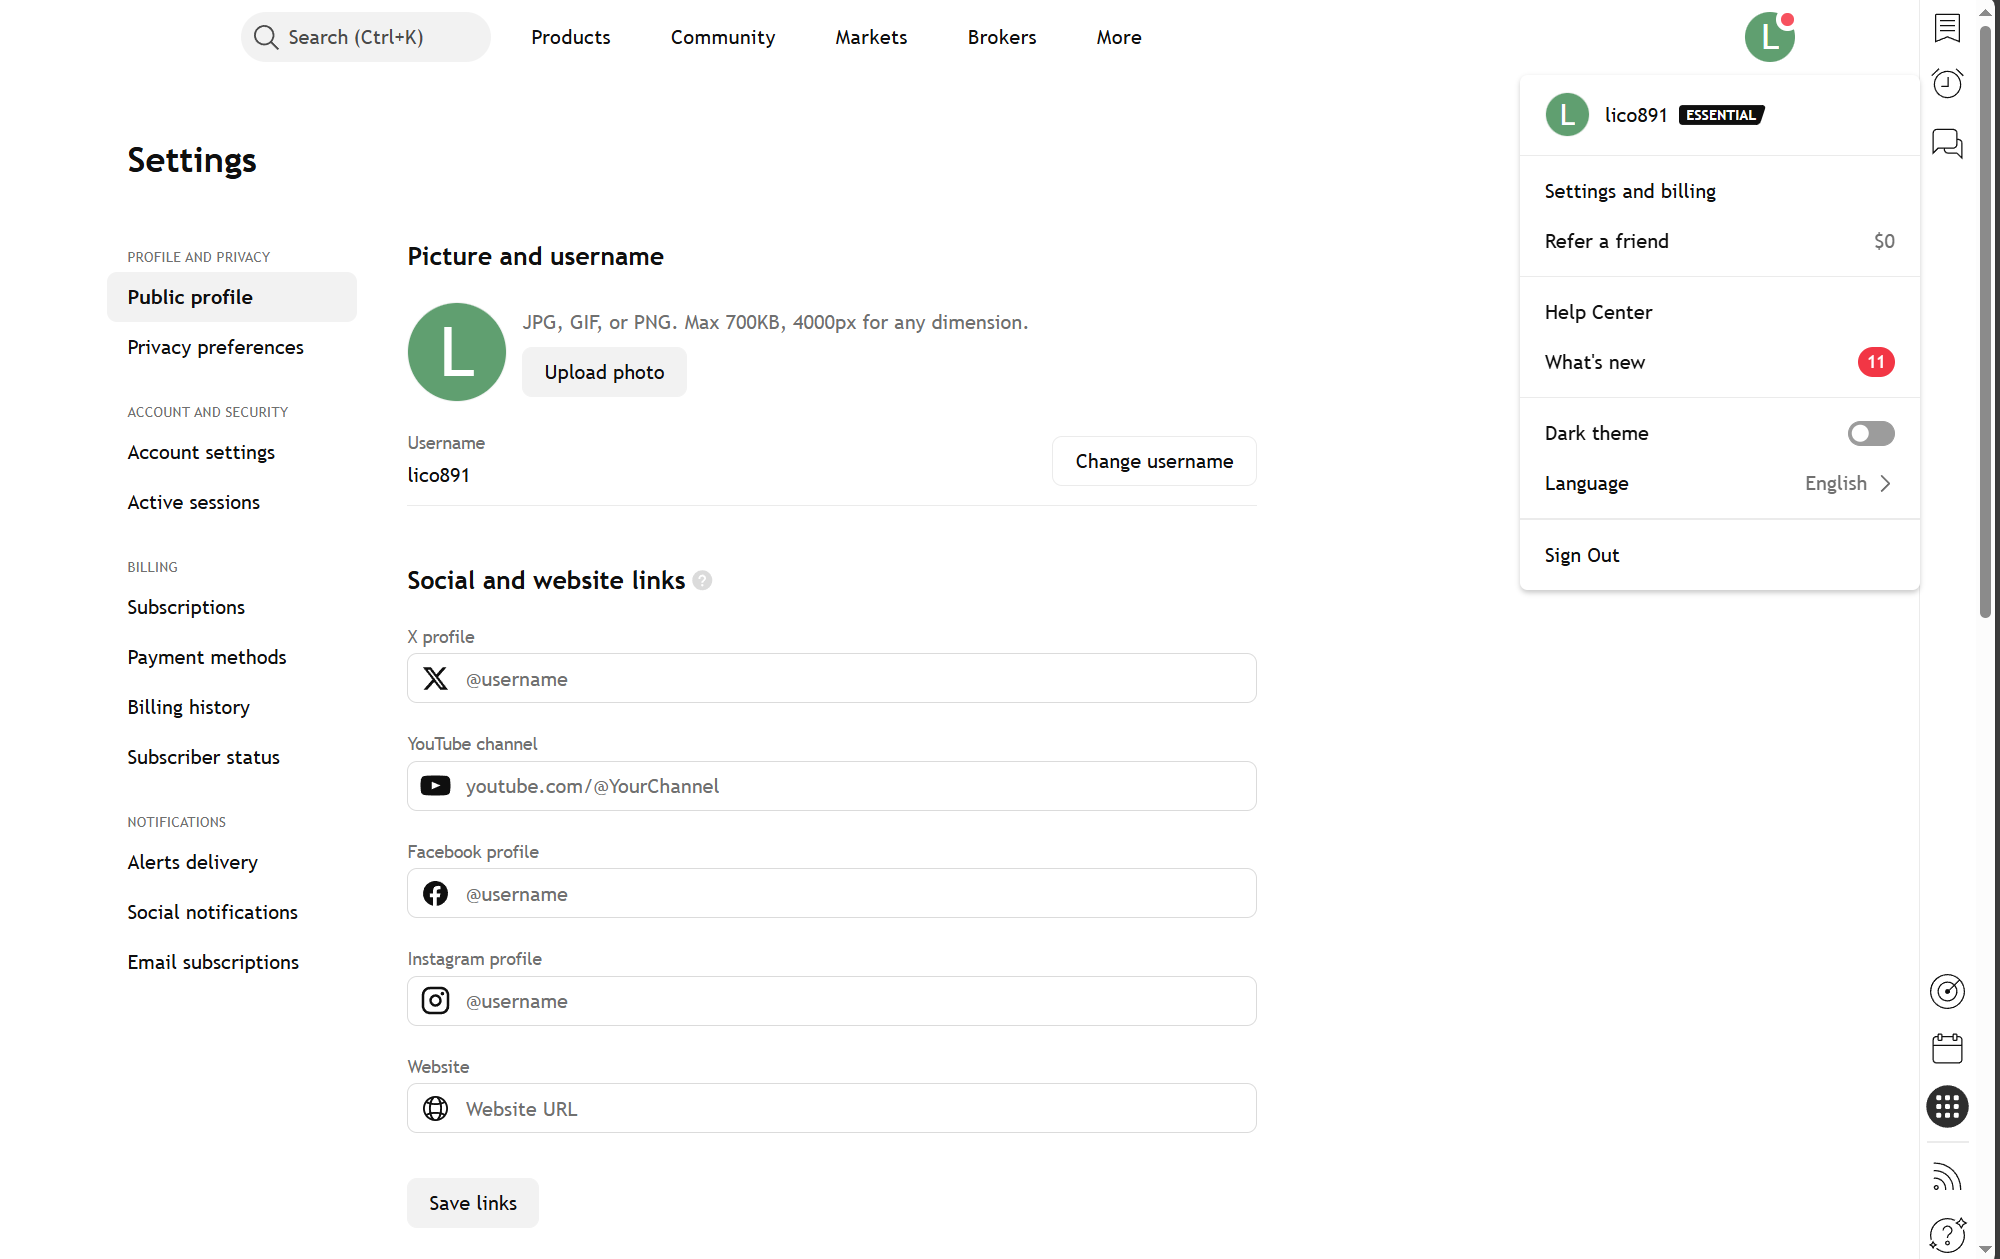This screenshot has height=1259, width=2000.
Task: Toggle the Dark theme switch
Action: pos(1870,433)
